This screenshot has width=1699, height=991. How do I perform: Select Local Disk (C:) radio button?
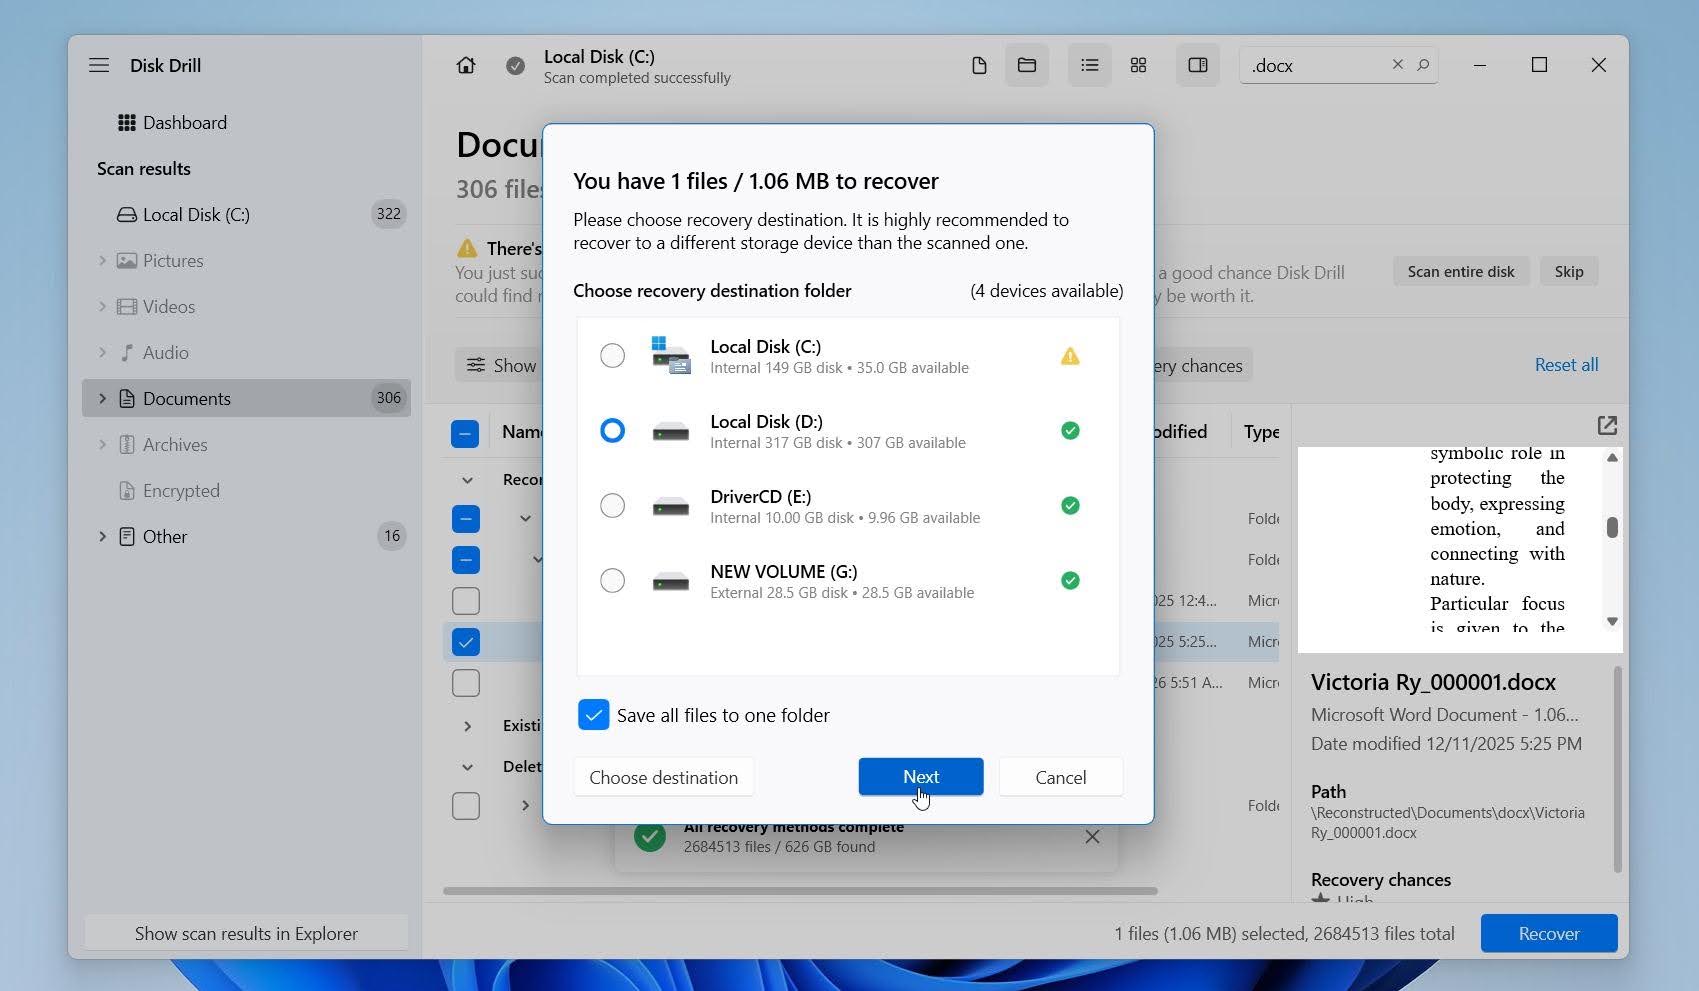612,355
